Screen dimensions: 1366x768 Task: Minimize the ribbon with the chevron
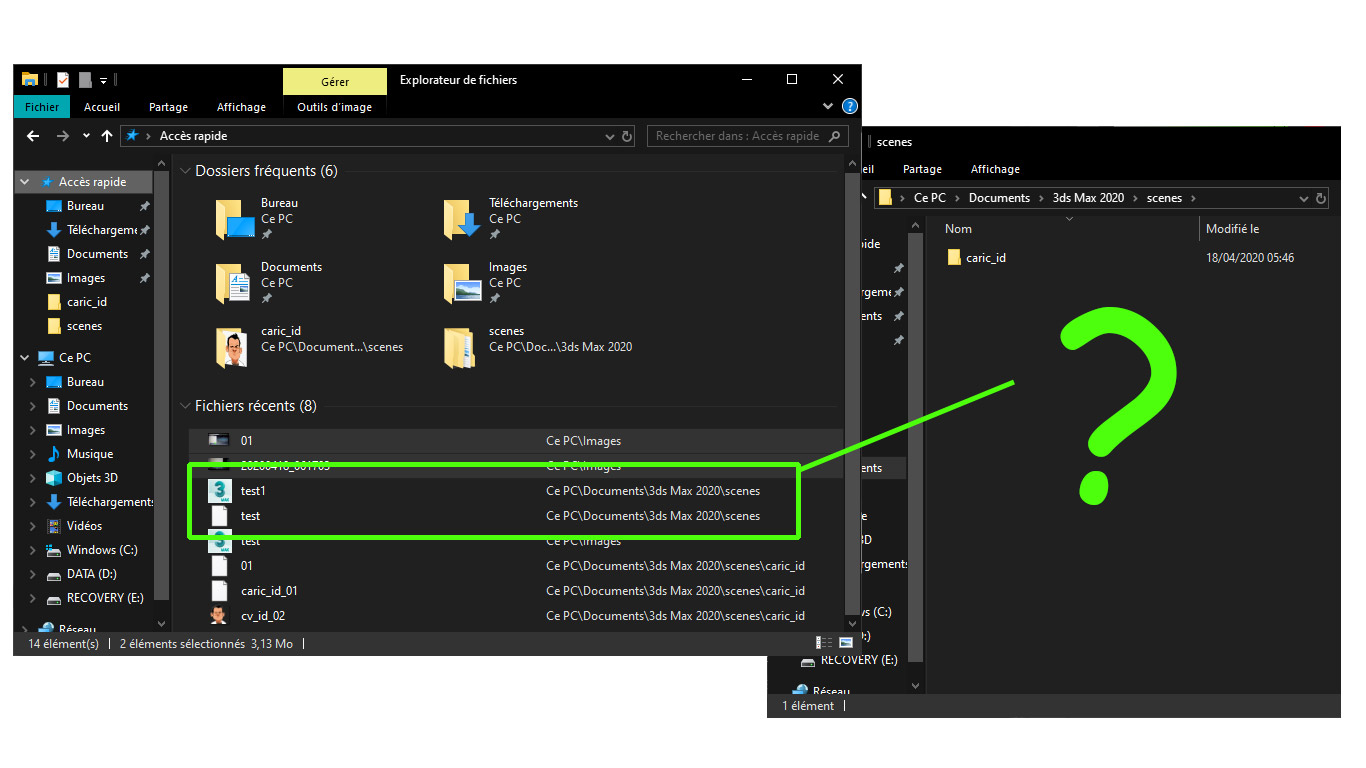(828, 106)
